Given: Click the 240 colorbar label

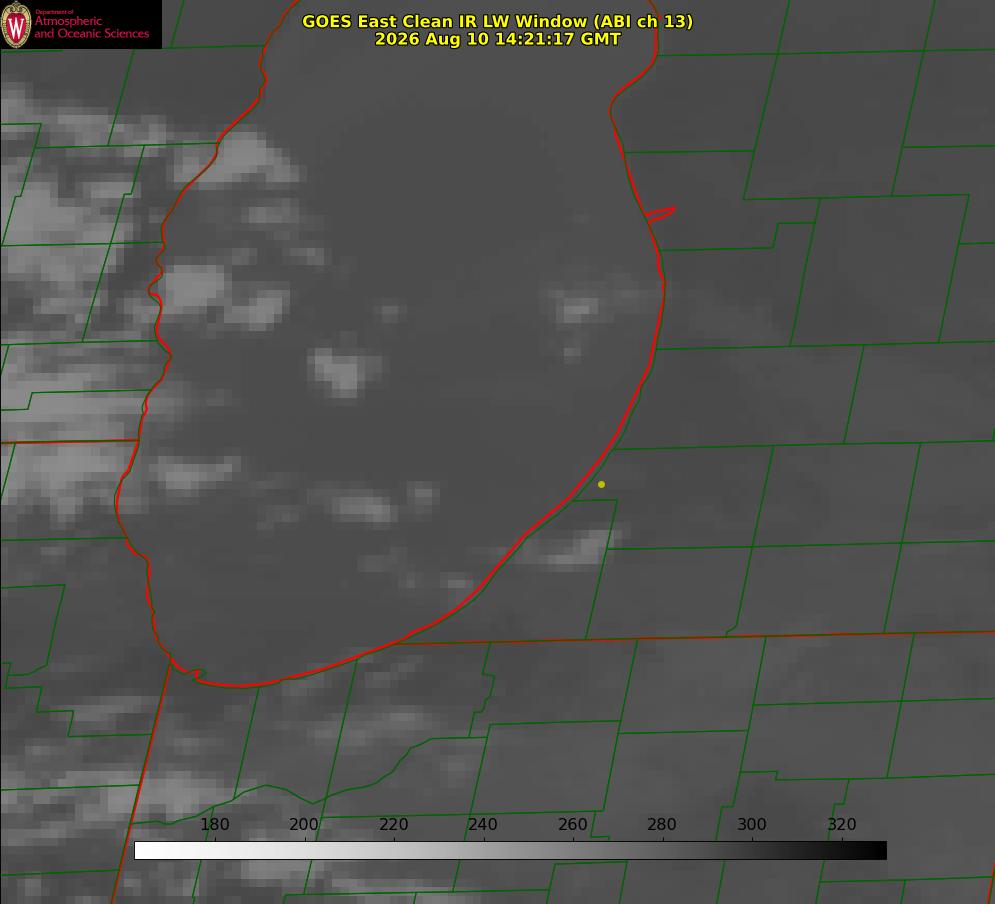Looking at the screenshot, I should click(483, 824).
